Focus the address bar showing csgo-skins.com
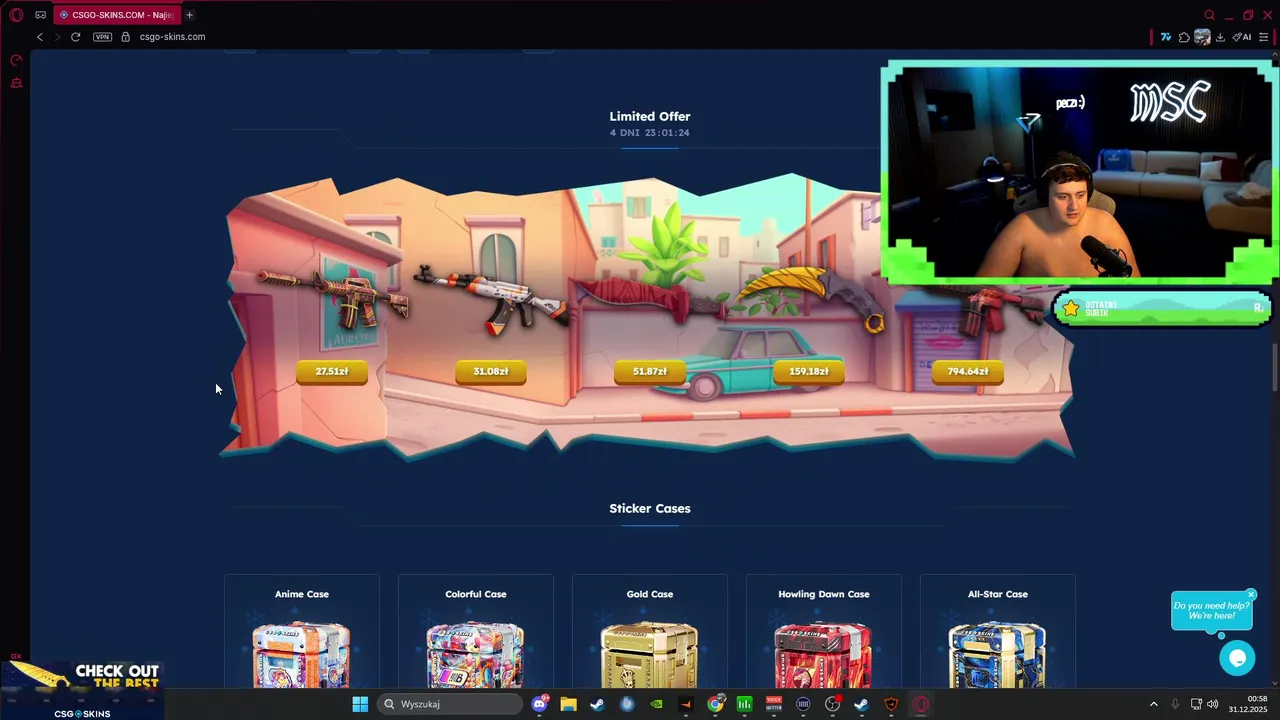 click(x=172, y=37)
